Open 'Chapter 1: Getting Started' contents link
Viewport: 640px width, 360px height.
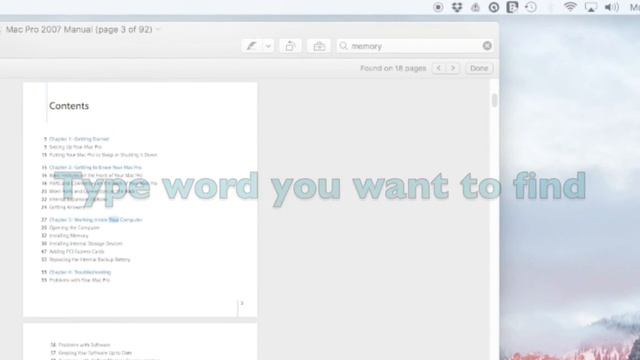(x=79, y=139)
